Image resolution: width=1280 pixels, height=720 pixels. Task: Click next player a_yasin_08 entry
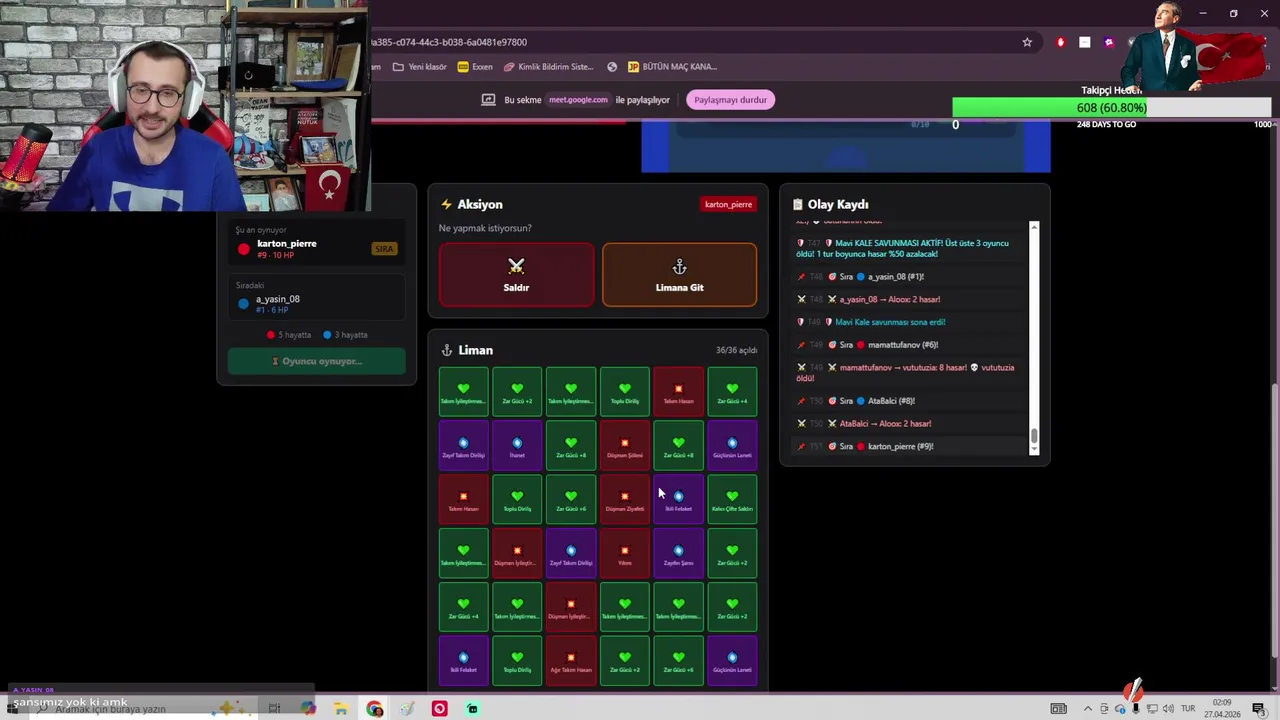316,304
